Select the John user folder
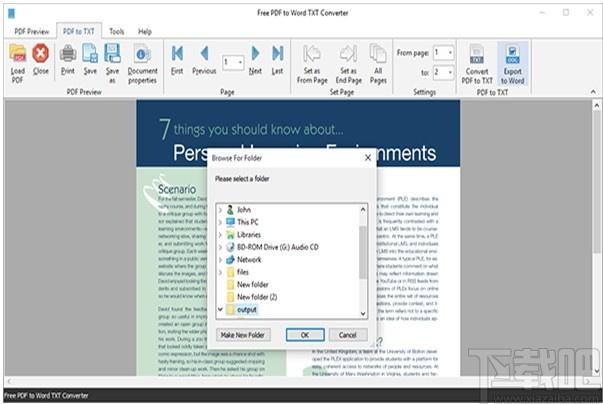Image resolution: width=603 pixels, height=404 pixels. pos(239,210)
